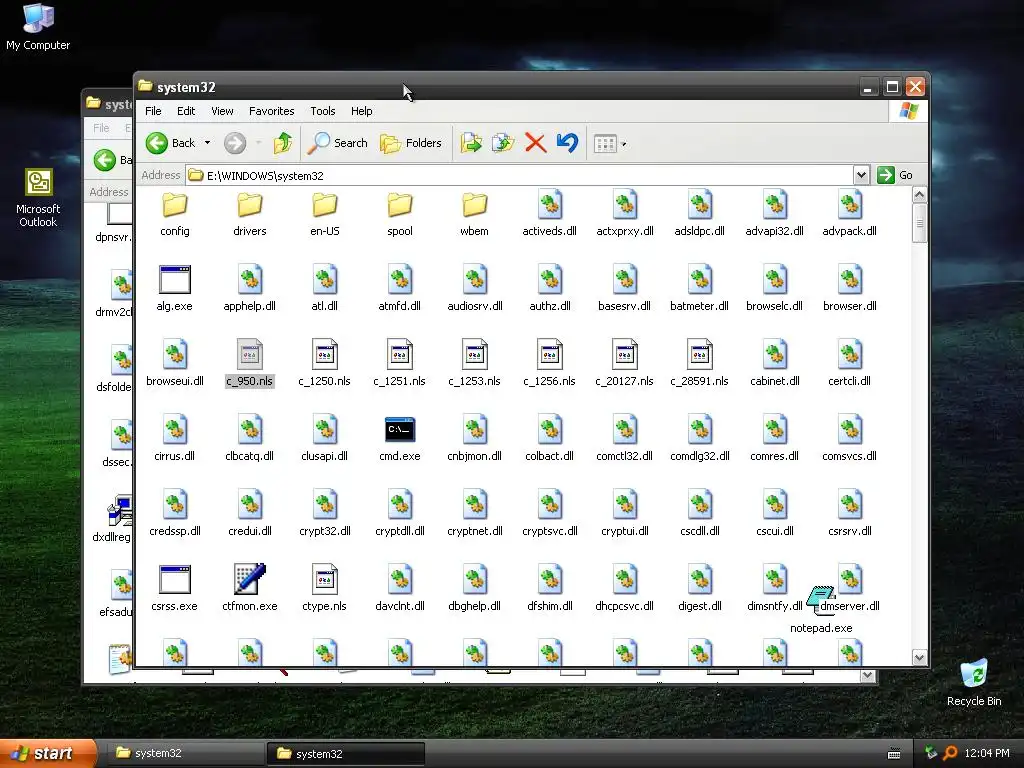
Task: Select the alg.exe file icon
Action: [x=175, y=280]
